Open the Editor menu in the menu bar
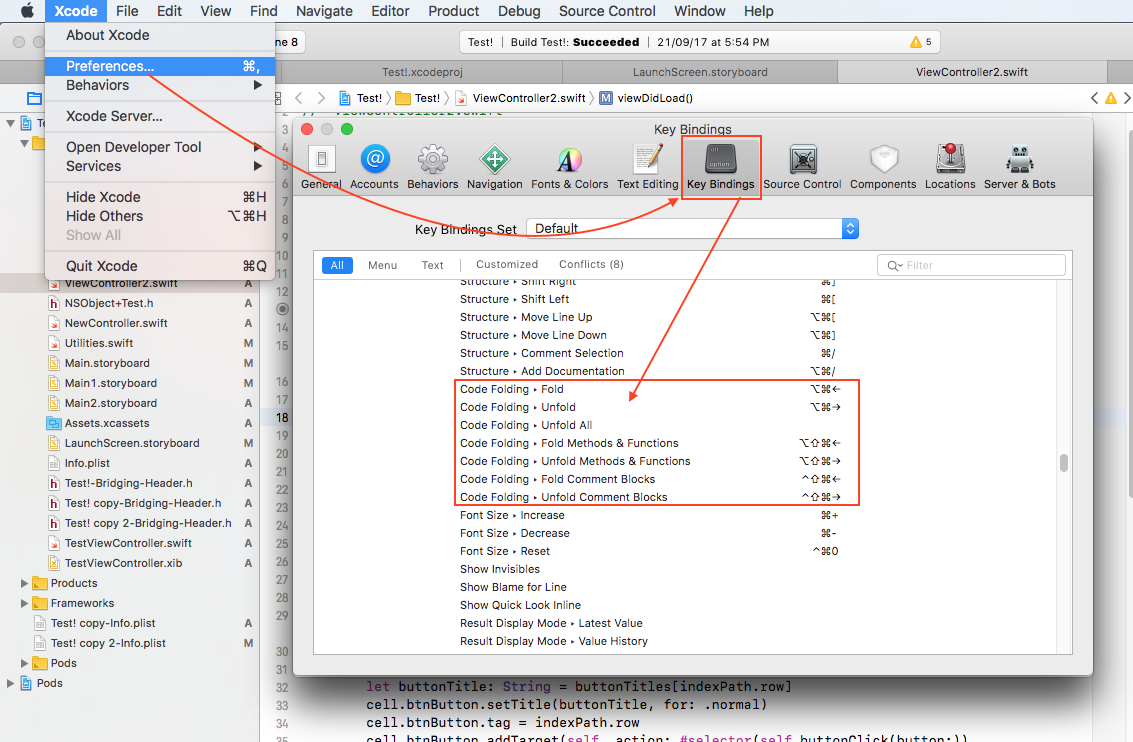1133x742 pixels. pos(390,11)
